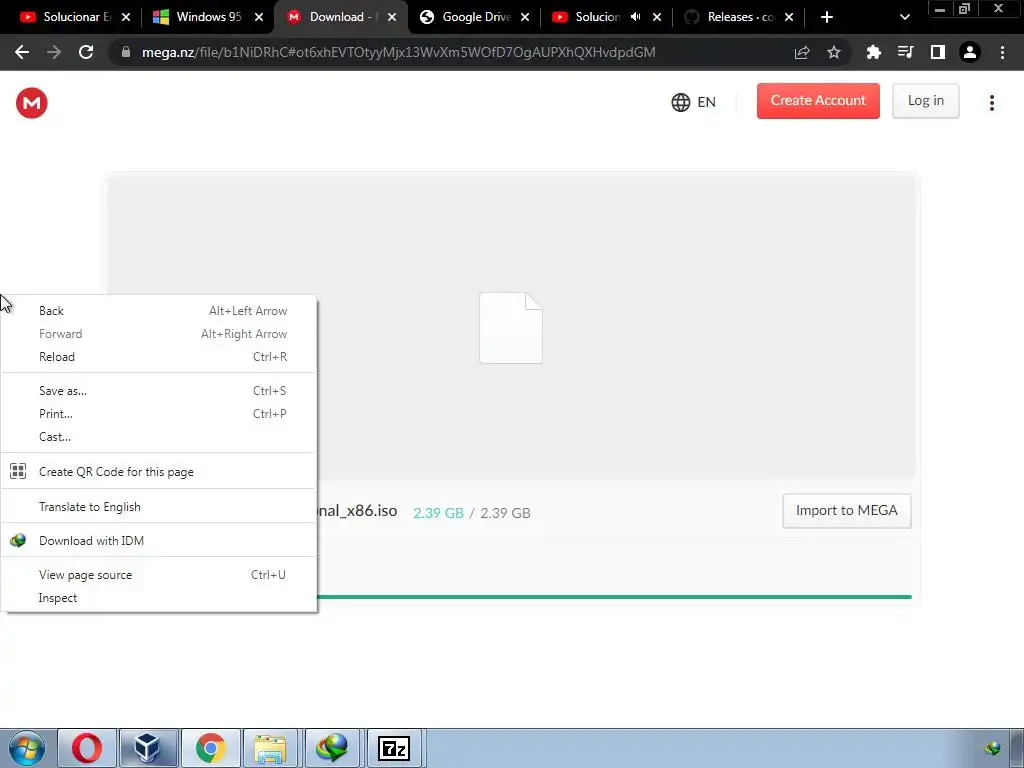The width and height of the screenshot is (1024, 768).
Task: Choose Inspect in context menu
Action: click(159, 598)
